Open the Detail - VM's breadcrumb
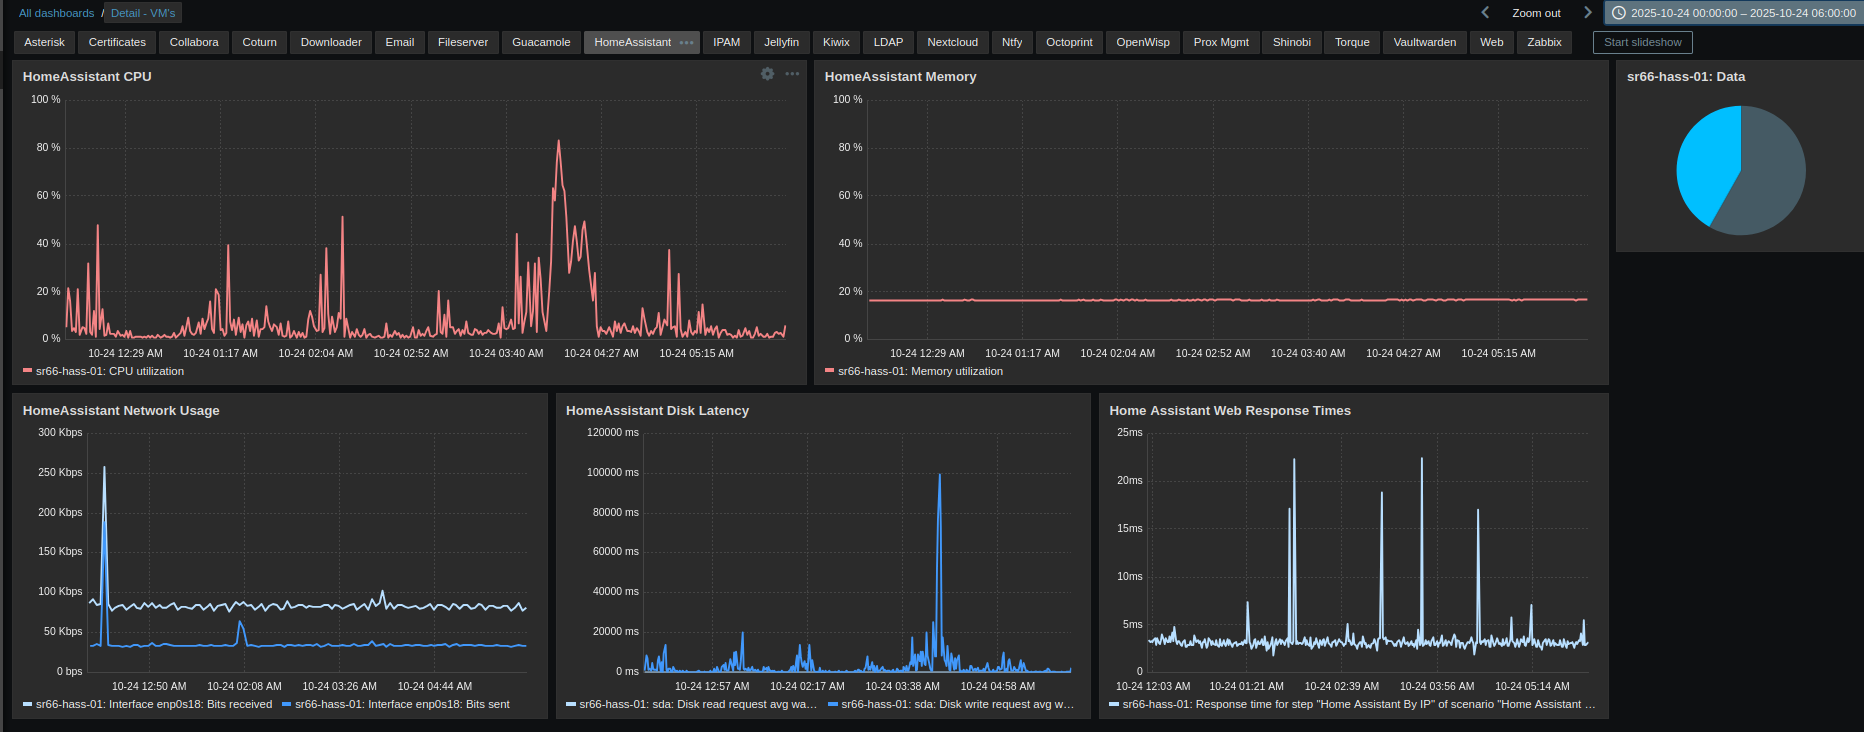This screenshot has width=1864, height=732. pyautogui.click(x=143, y=13)
